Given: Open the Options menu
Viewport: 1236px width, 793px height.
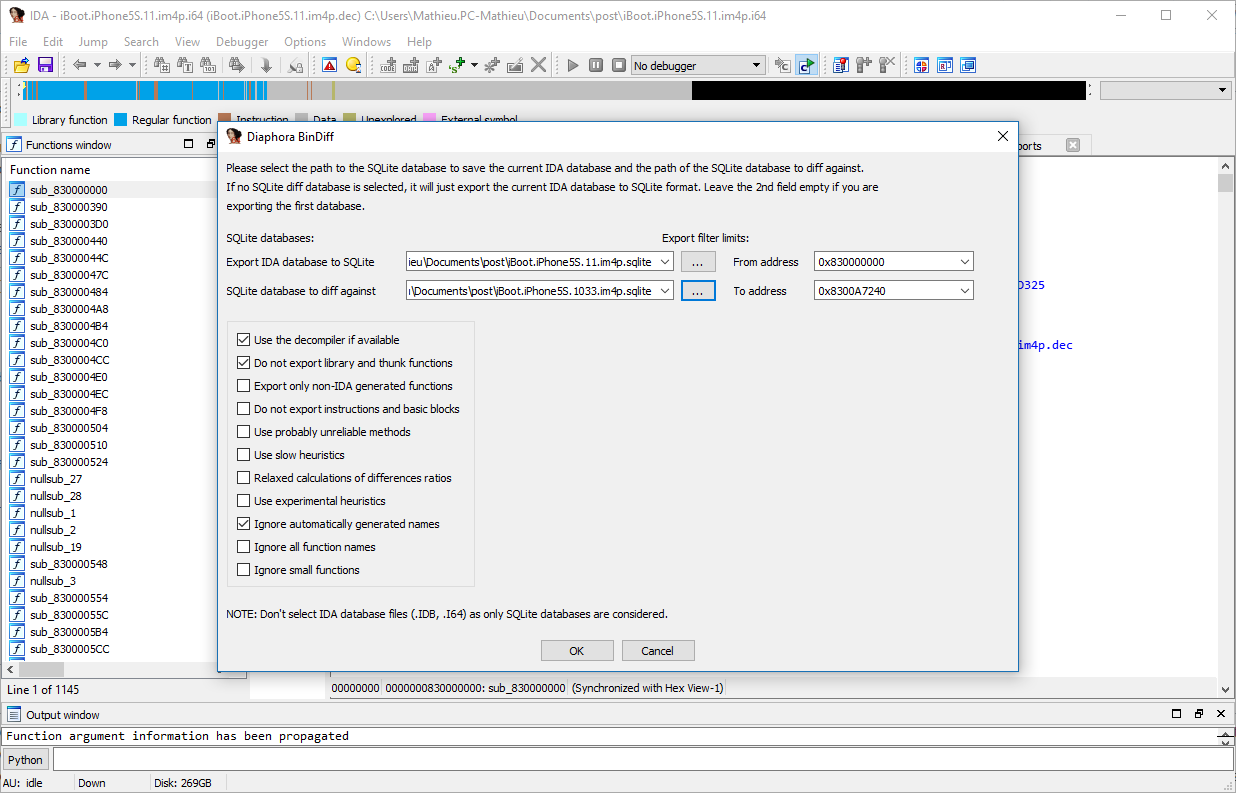Looking at the screenshot, I should [x=305, y=42].
